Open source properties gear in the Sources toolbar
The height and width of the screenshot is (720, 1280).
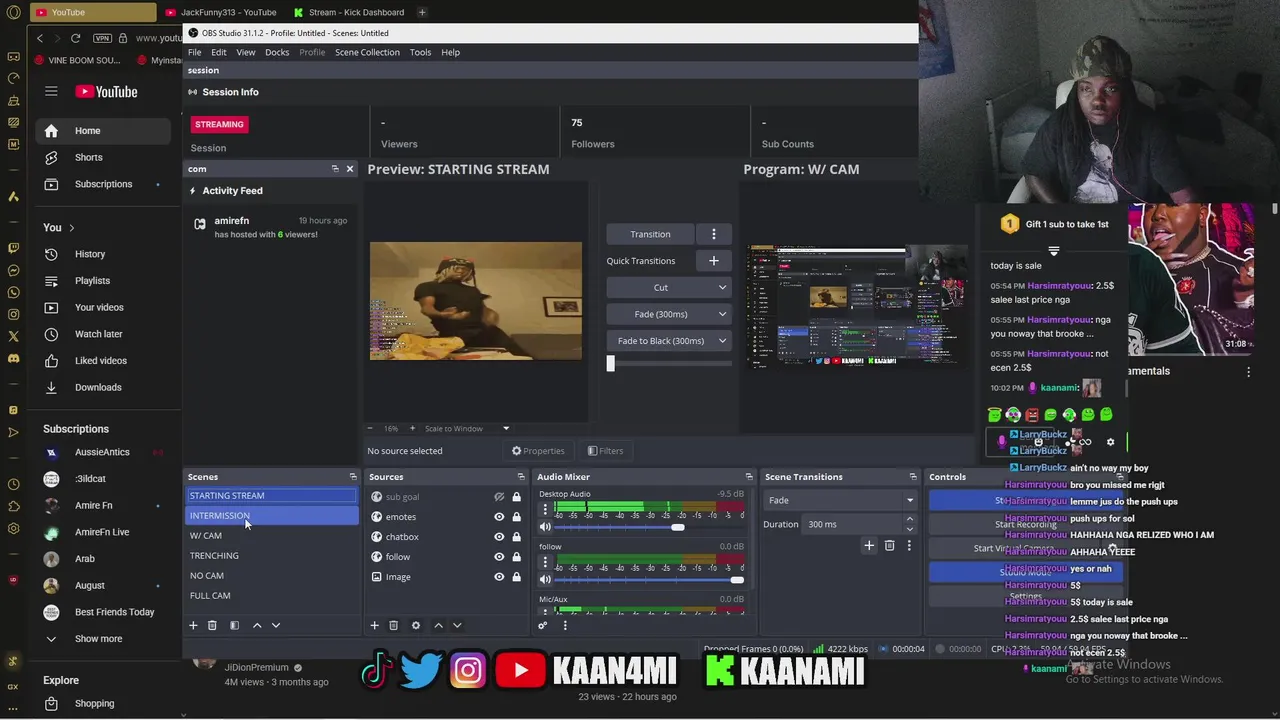416,625
